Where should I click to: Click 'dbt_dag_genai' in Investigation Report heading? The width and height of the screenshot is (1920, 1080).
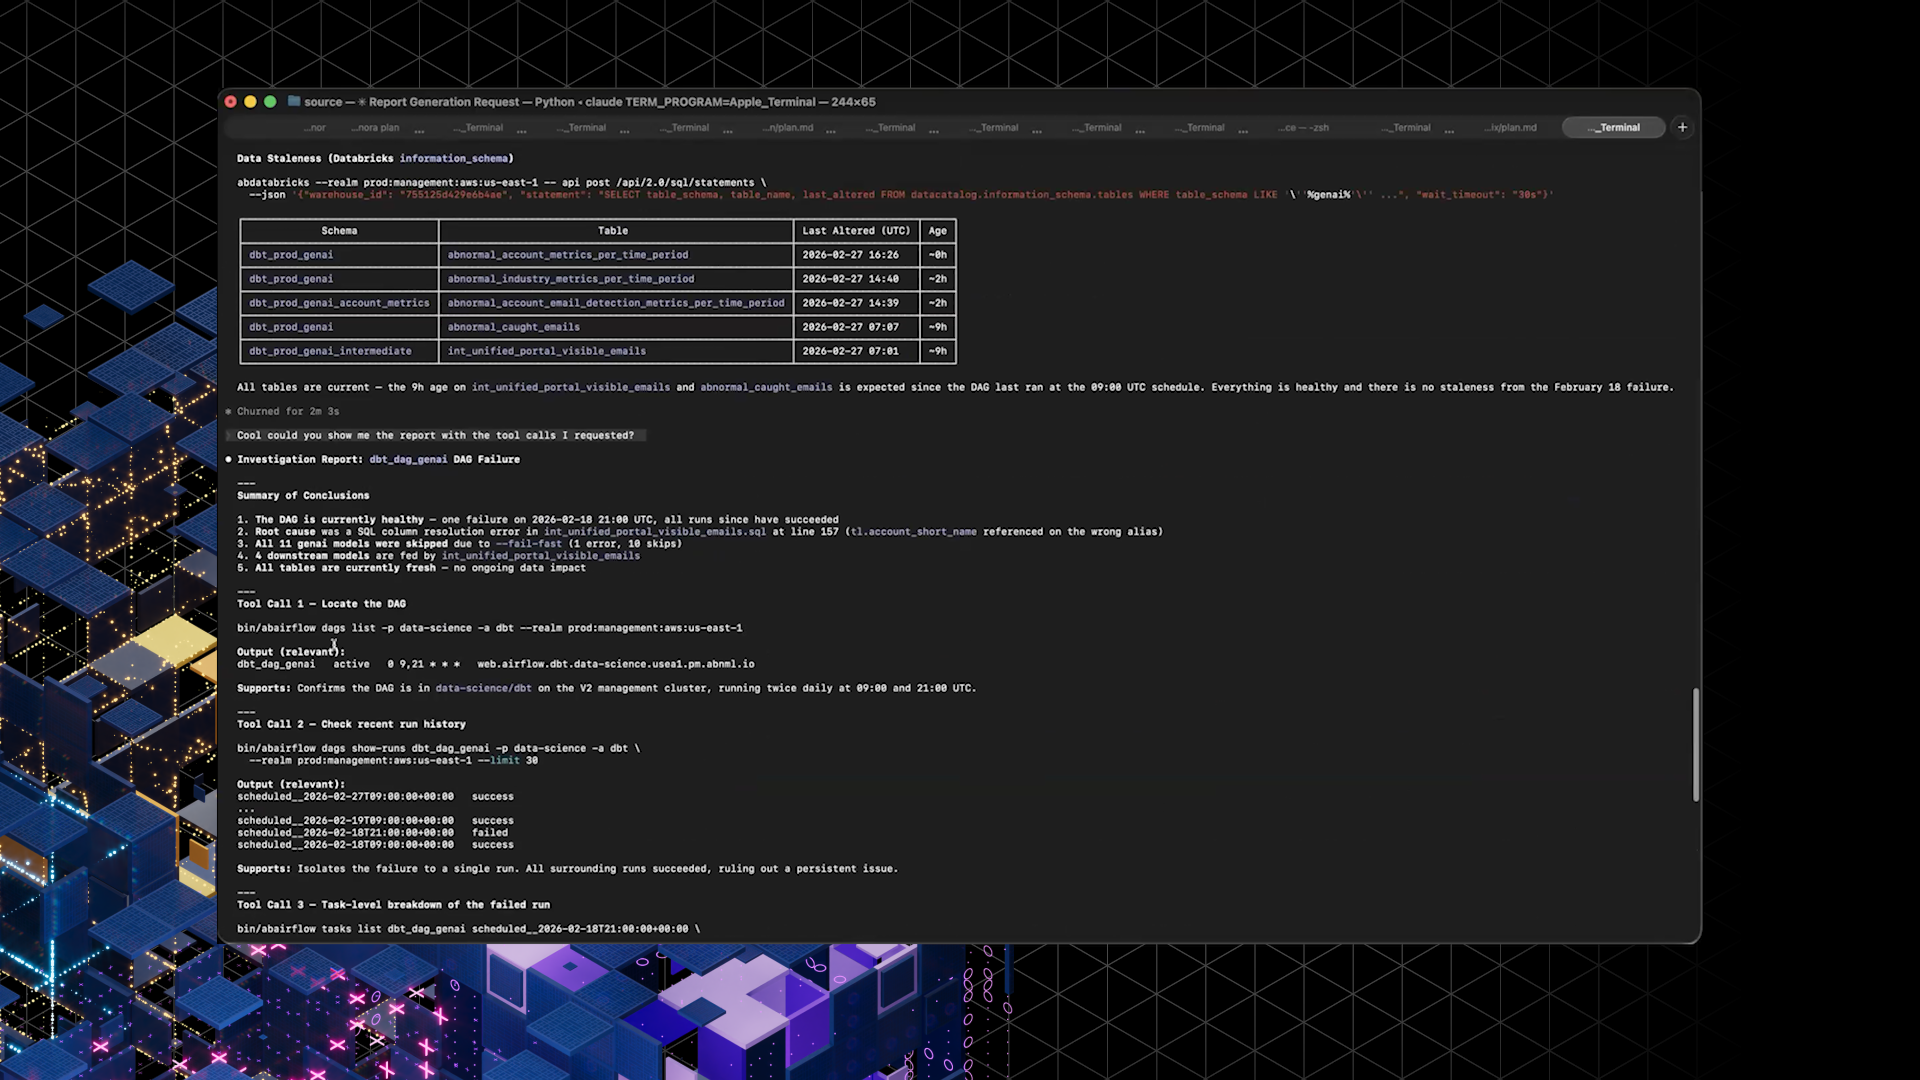(408, 459)
